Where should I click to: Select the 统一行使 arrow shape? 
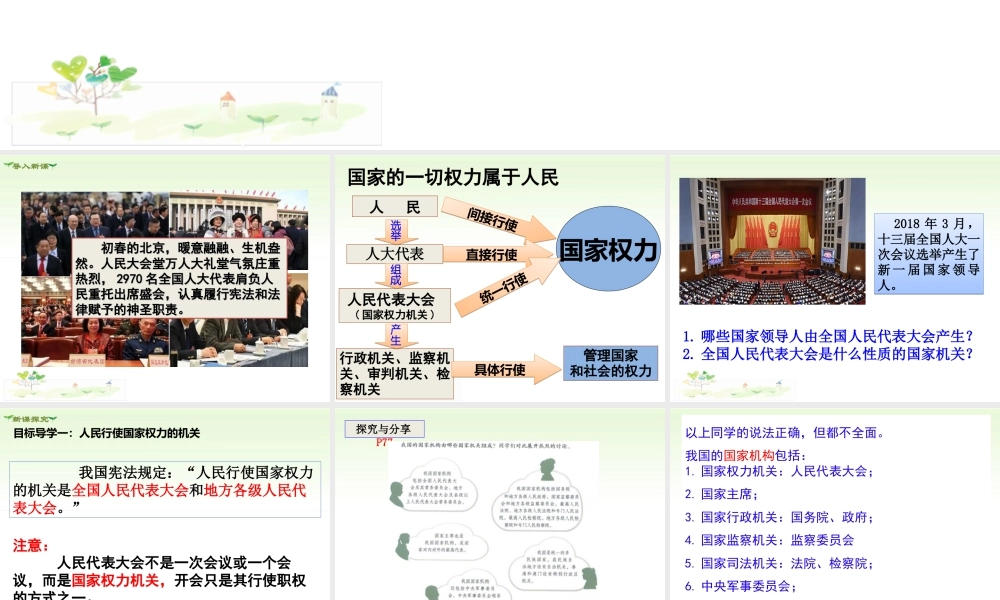tap(502, 288)
